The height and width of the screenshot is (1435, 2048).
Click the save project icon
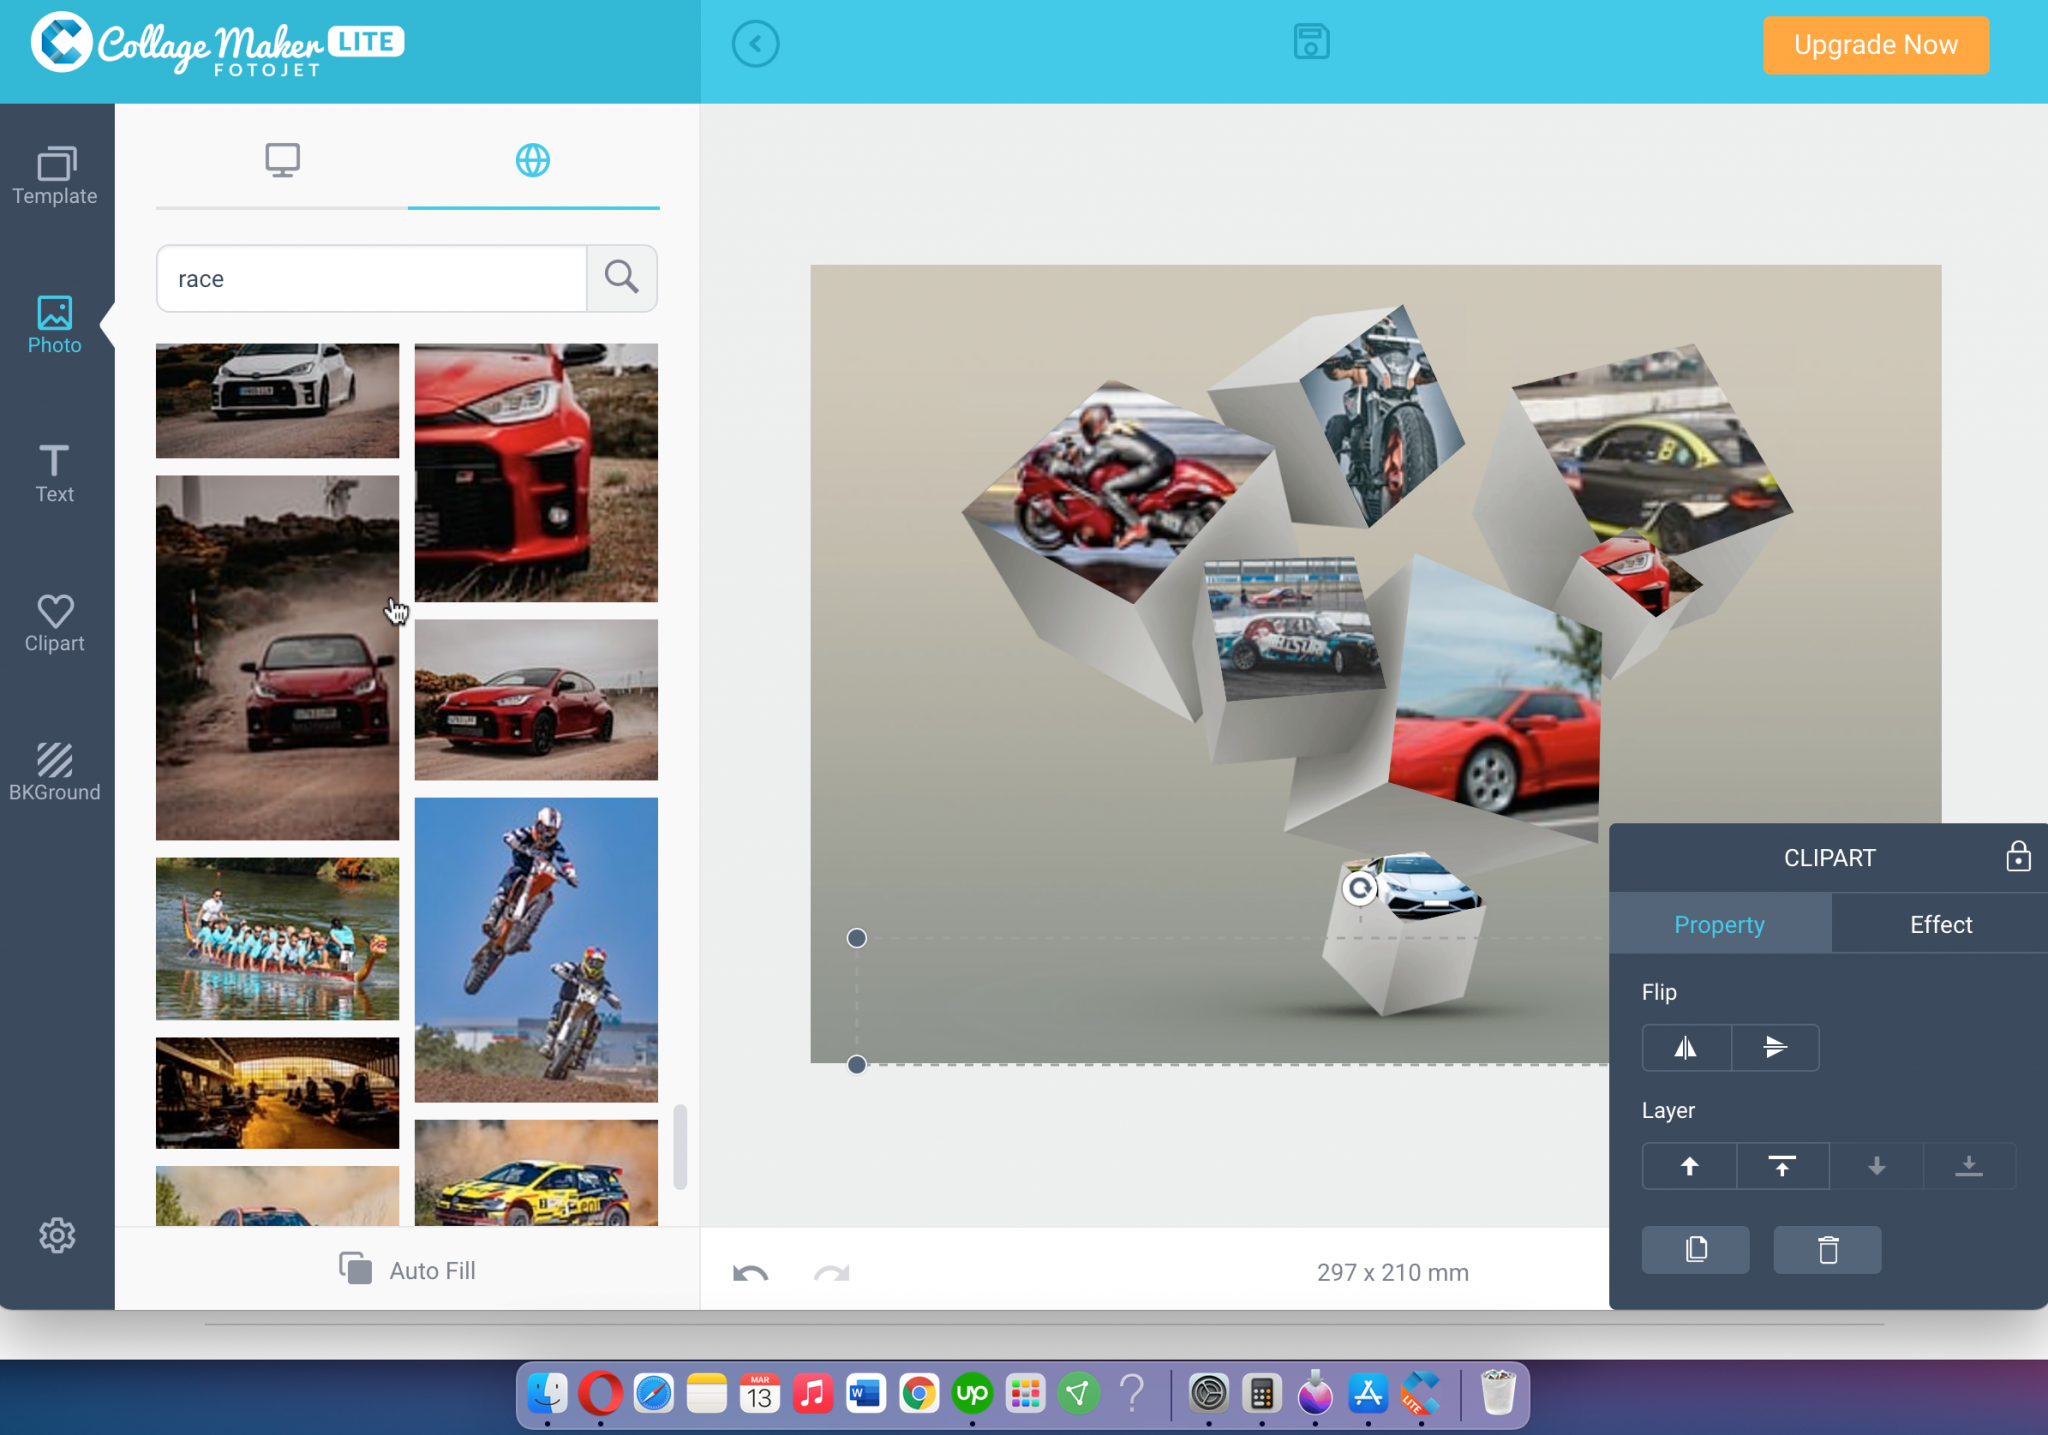[x=1310, y=42]
